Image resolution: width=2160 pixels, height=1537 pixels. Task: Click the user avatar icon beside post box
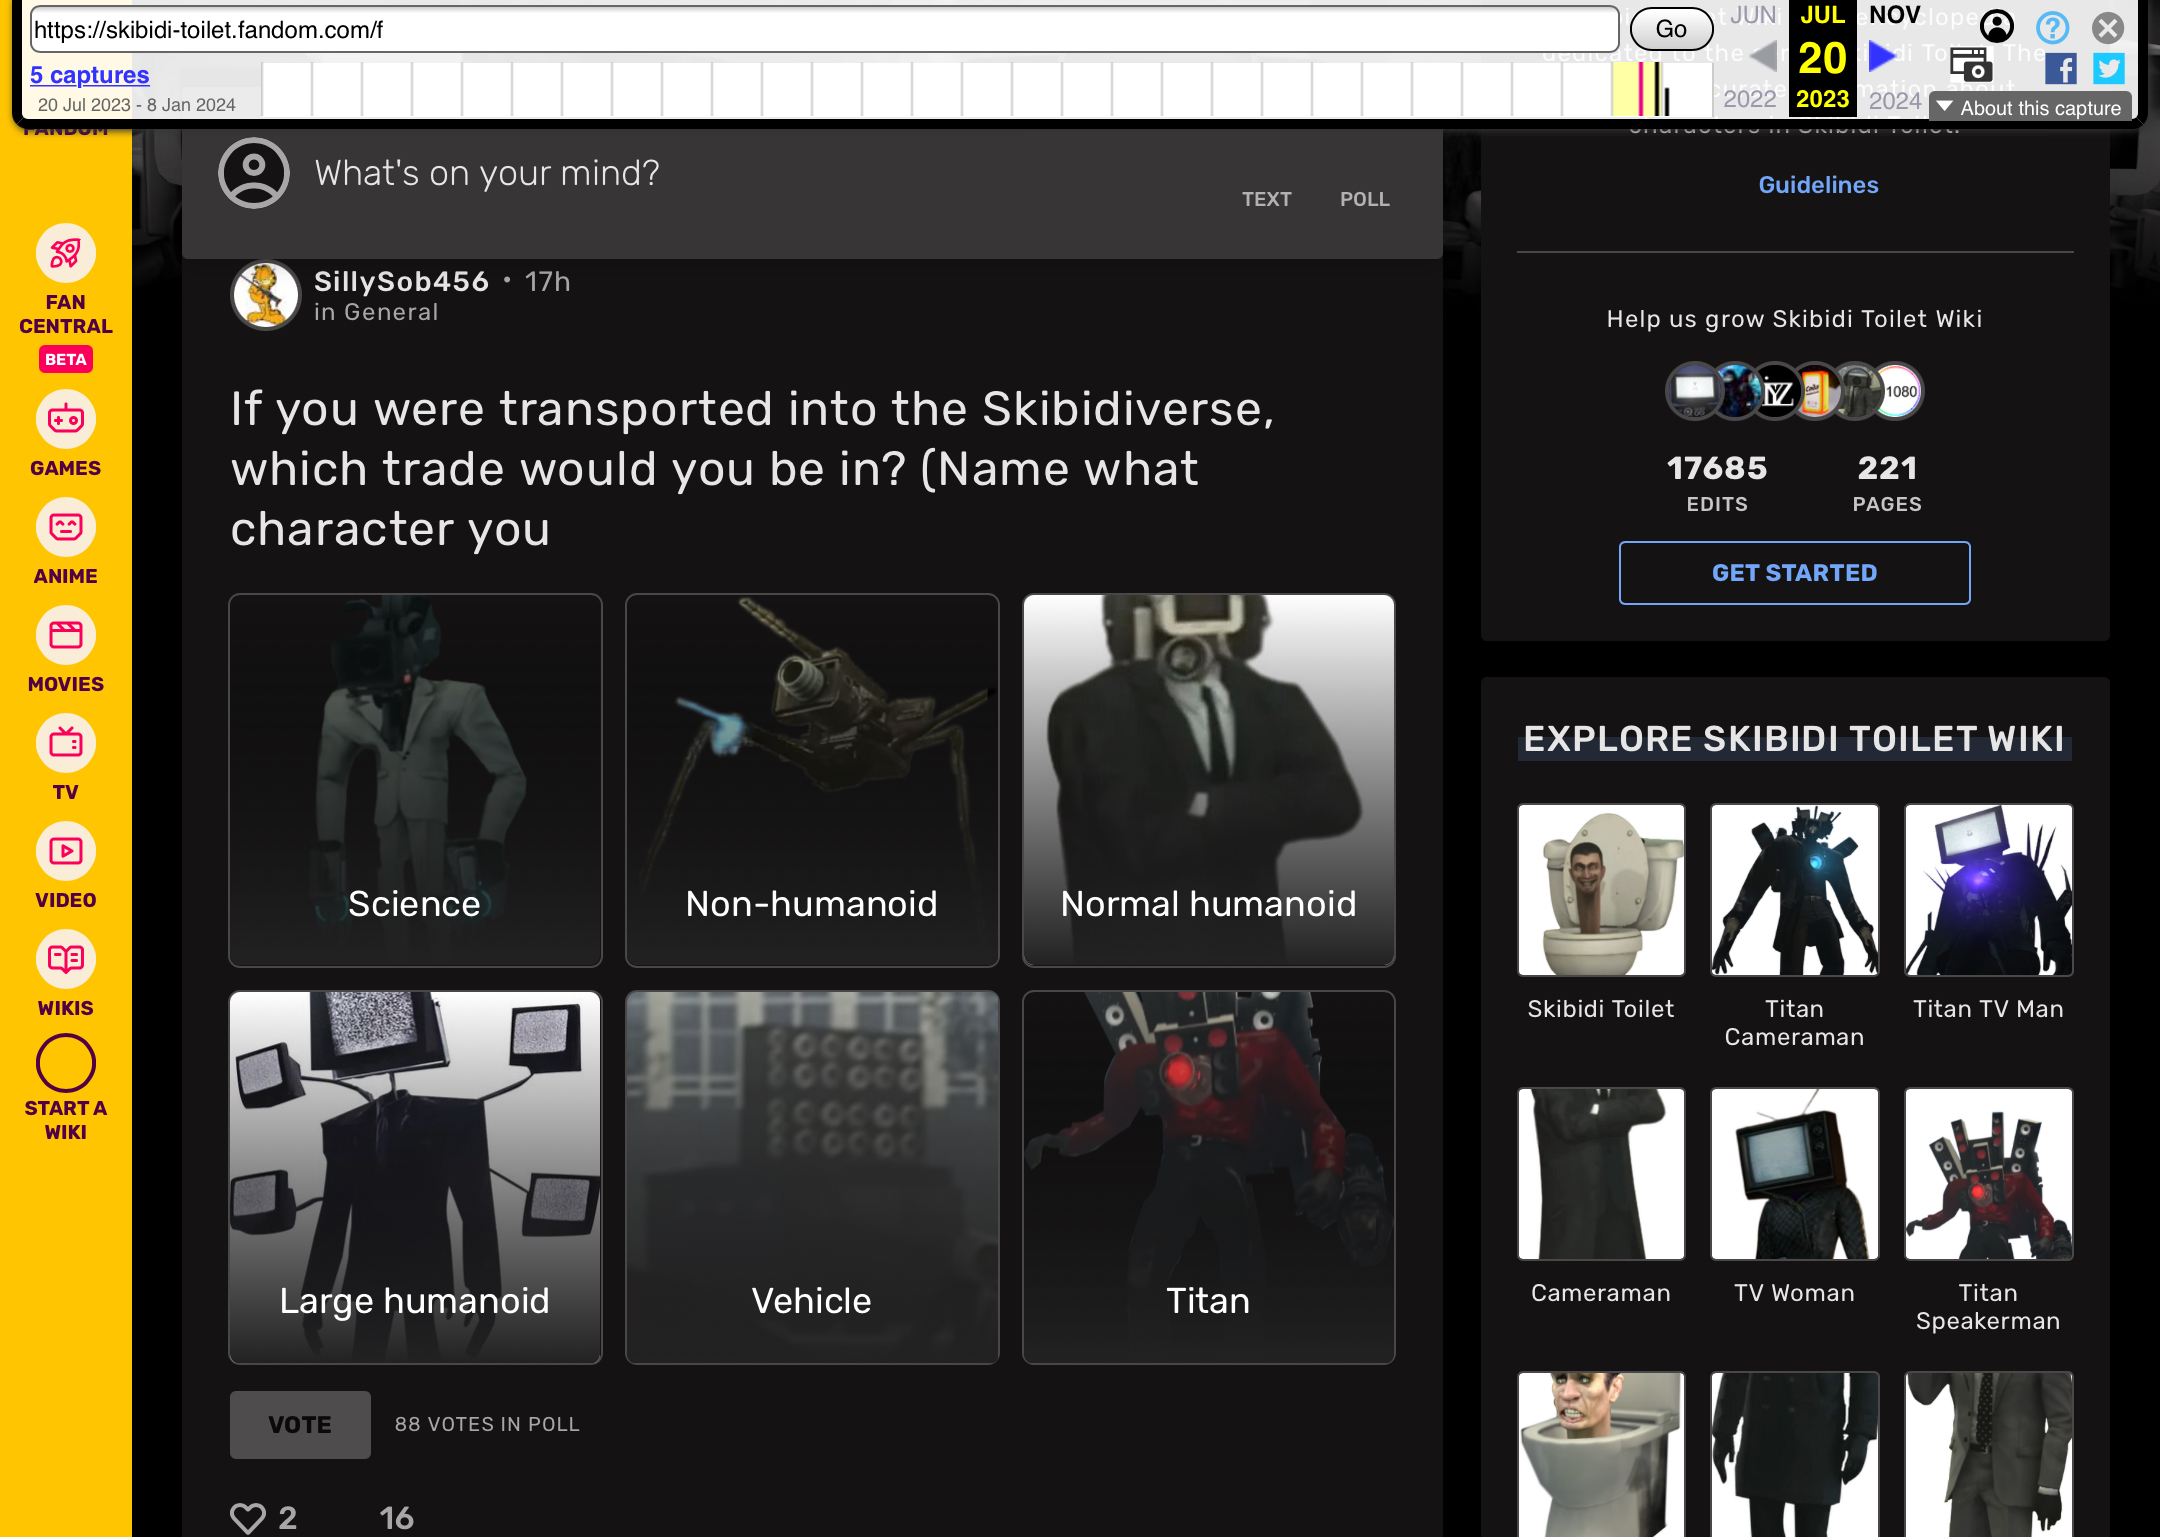254,173
